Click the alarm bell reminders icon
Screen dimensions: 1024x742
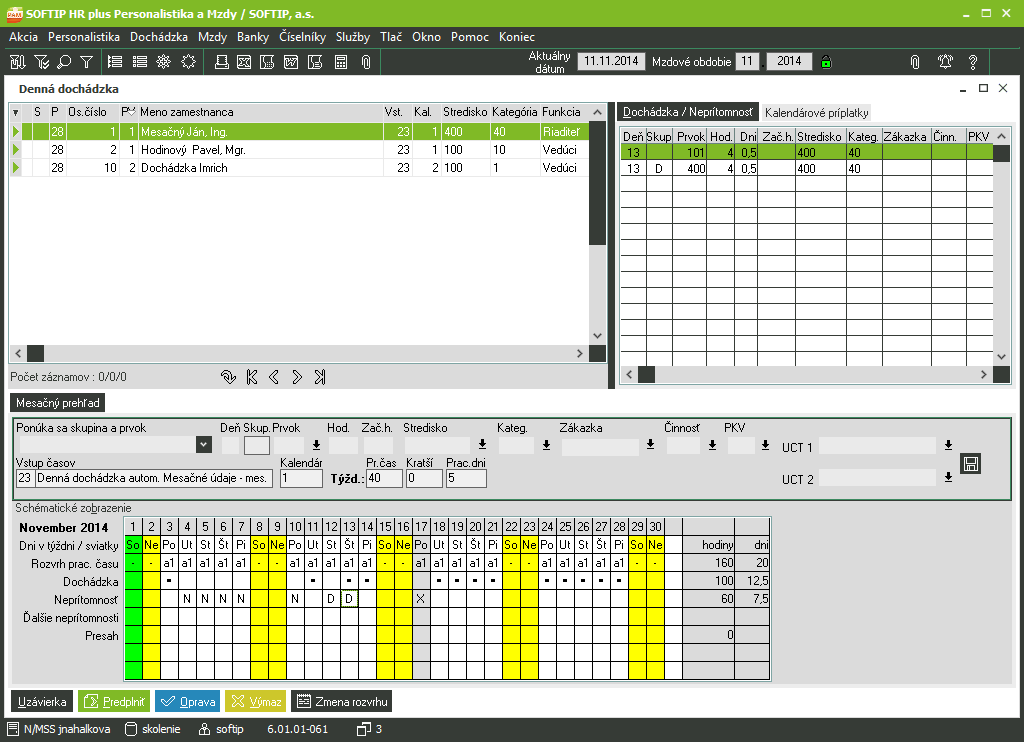(x=944, y=62)
